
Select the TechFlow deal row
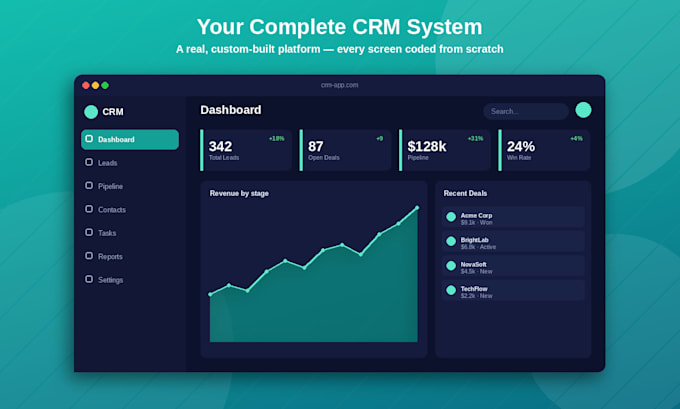point(513,291)
